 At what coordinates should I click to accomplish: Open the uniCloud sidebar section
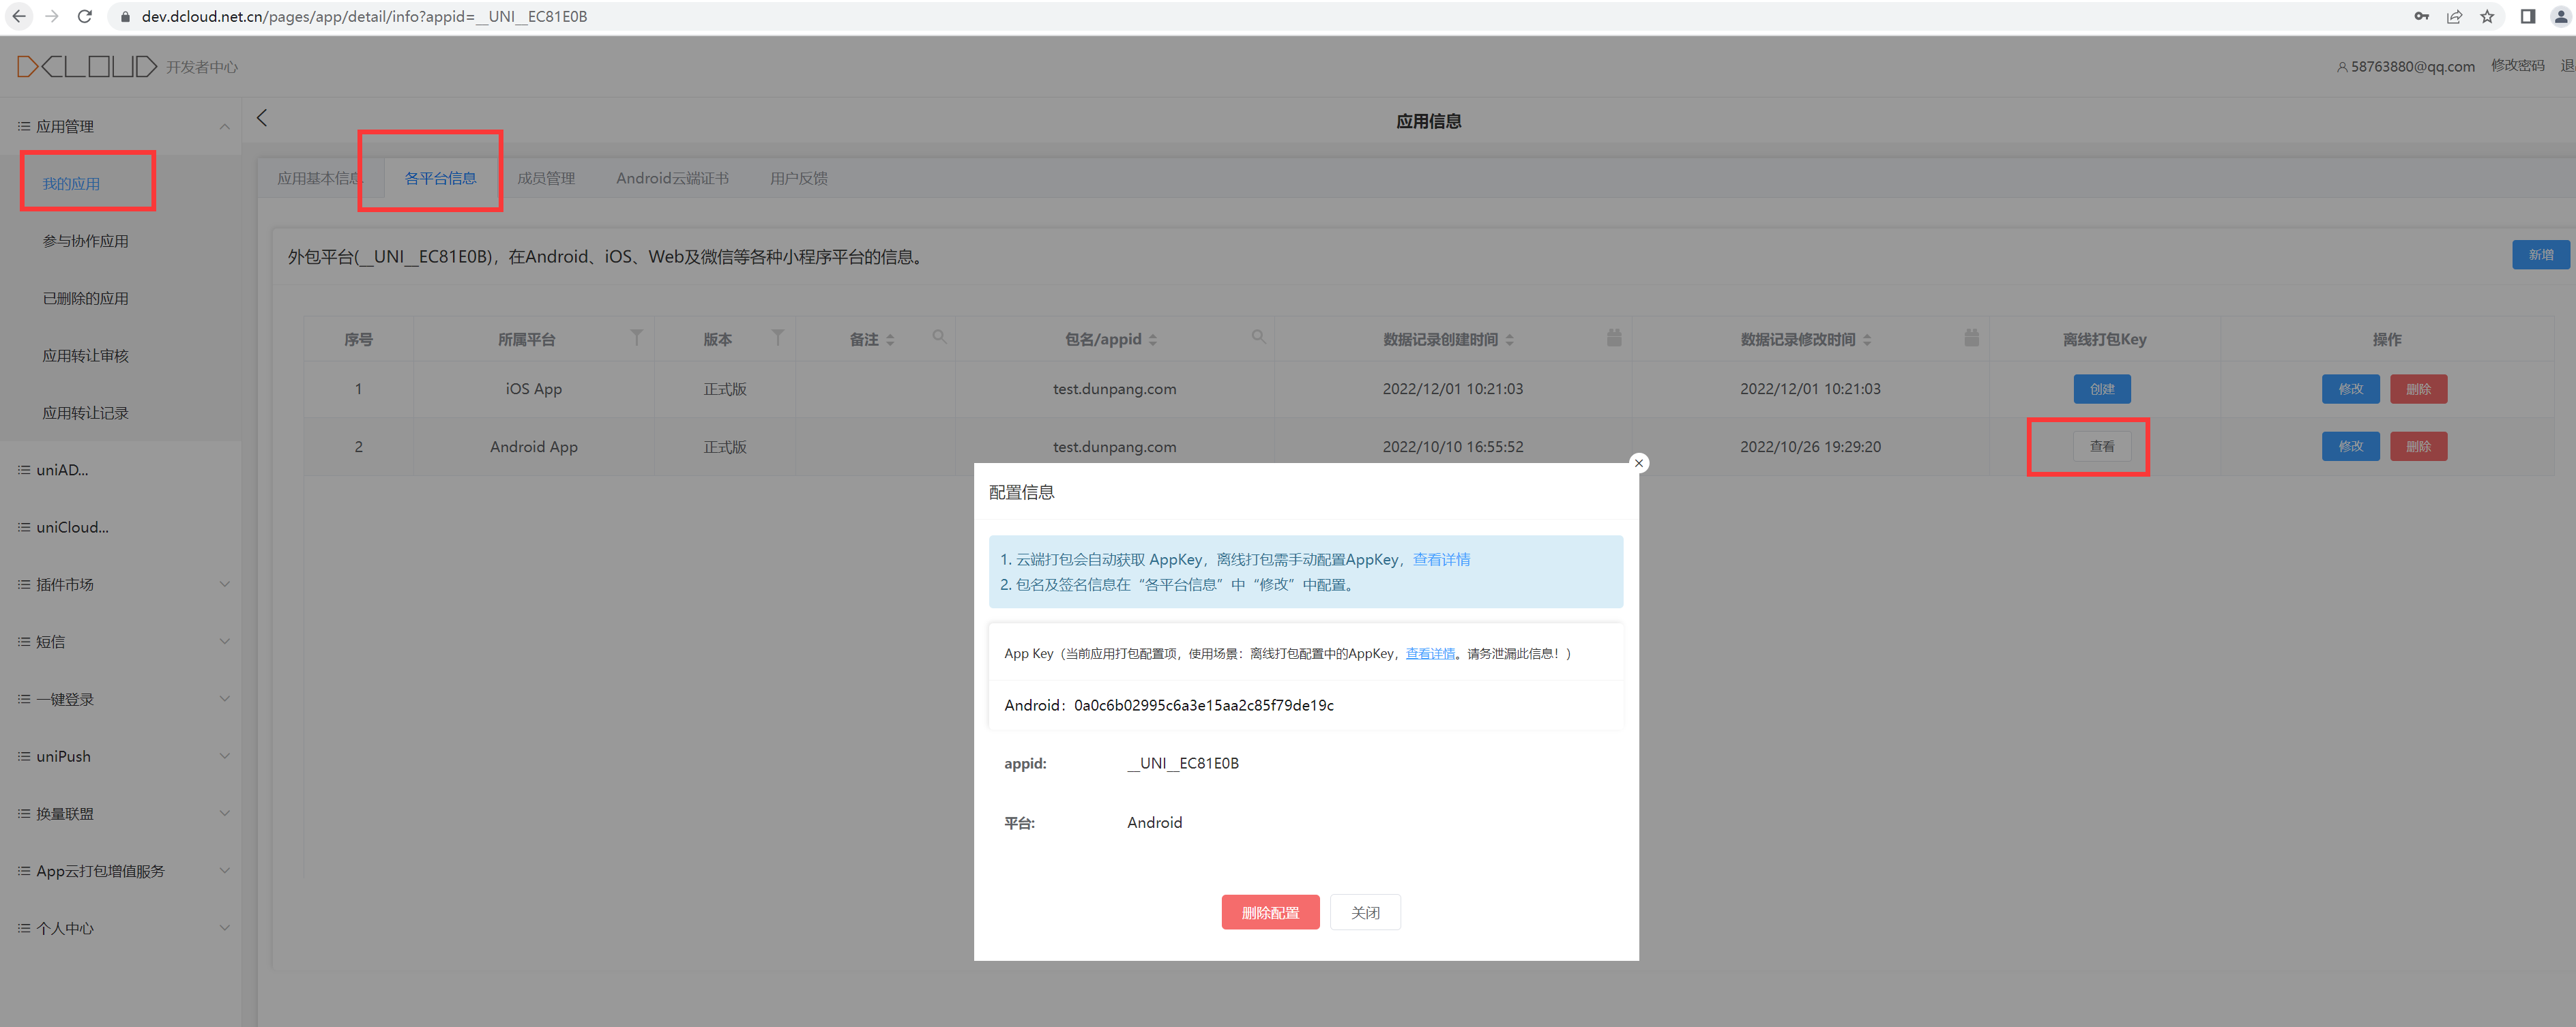[120, 527]
